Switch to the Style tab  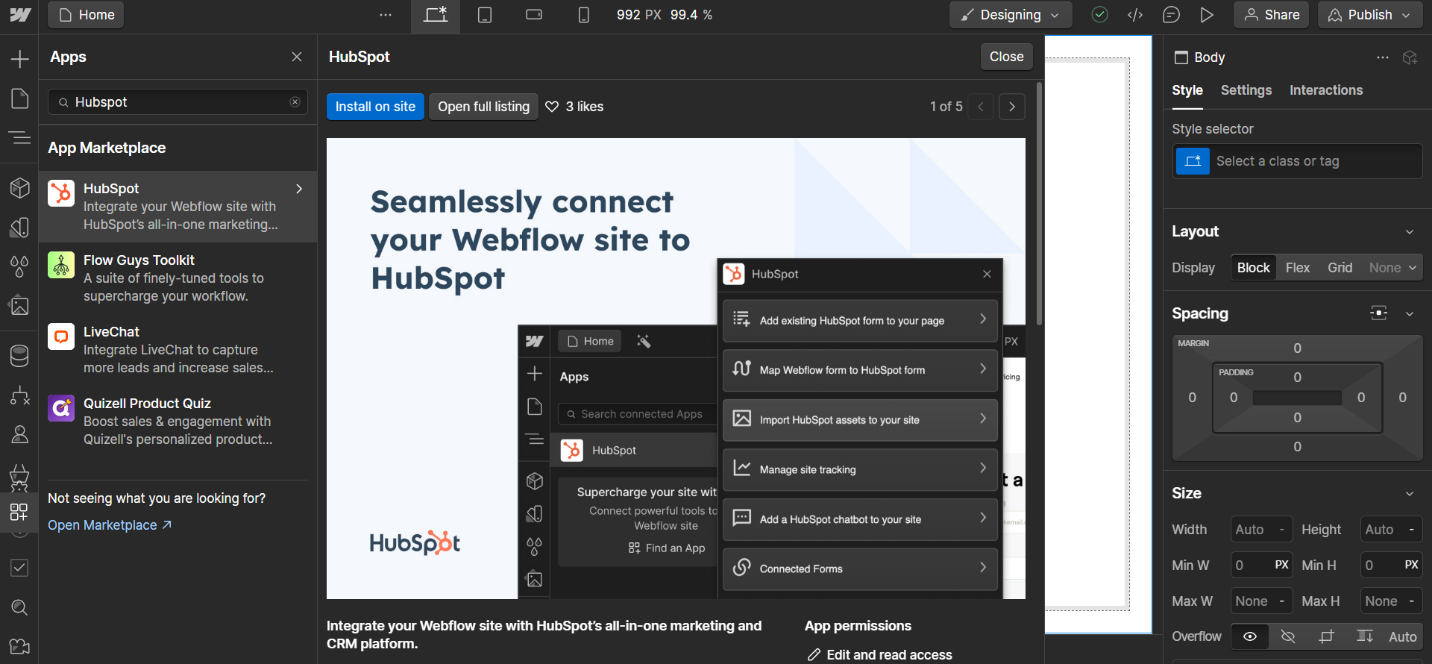click(x=1187, y=90)
